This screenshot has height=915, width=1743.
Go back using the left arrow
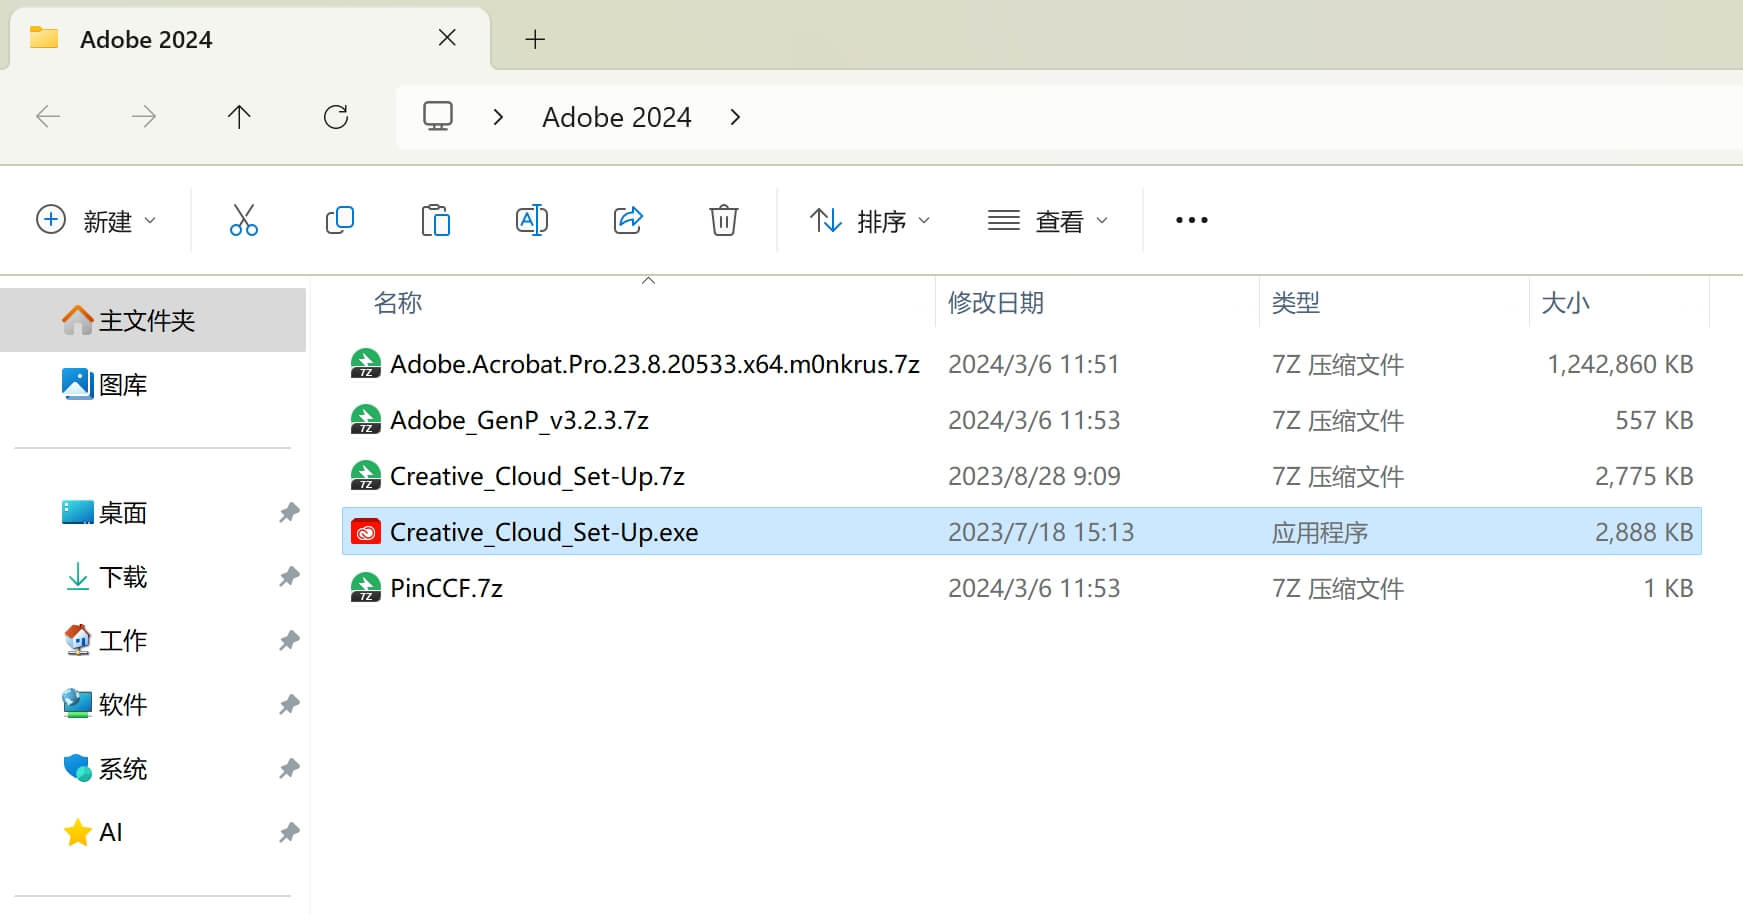48,117
